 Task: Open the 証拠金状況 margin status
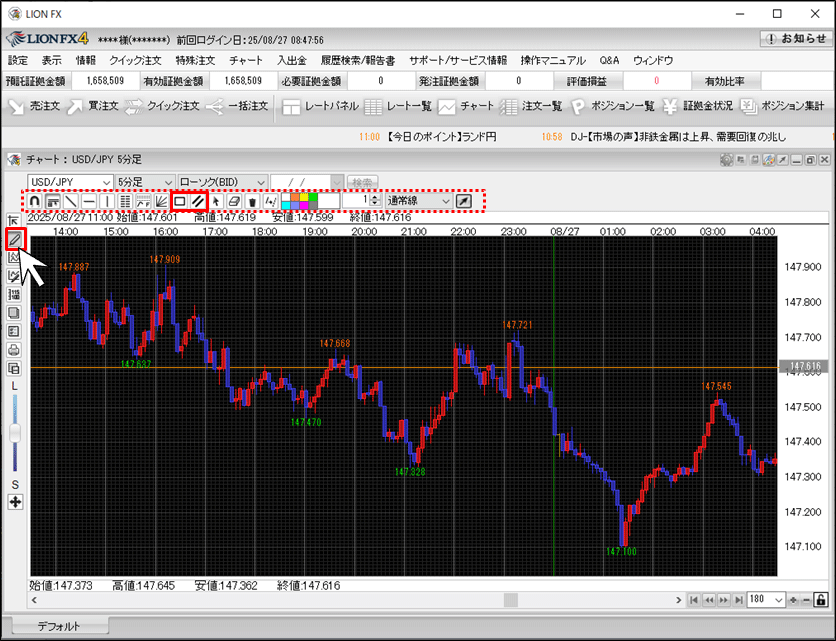698,106
